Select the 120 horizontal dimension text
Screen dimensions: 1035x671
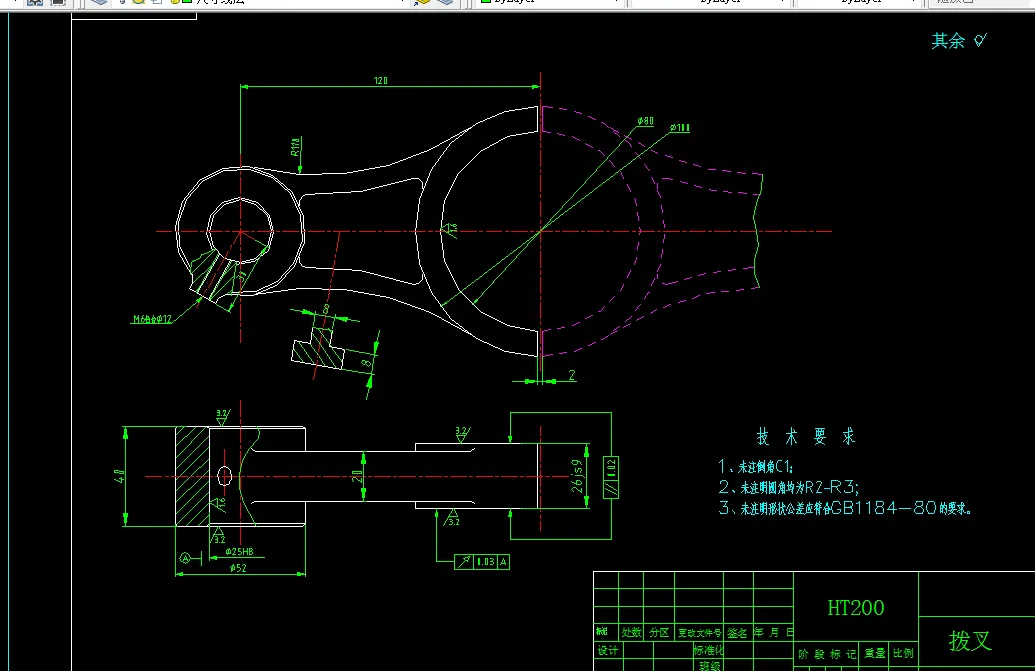[381, 80]
